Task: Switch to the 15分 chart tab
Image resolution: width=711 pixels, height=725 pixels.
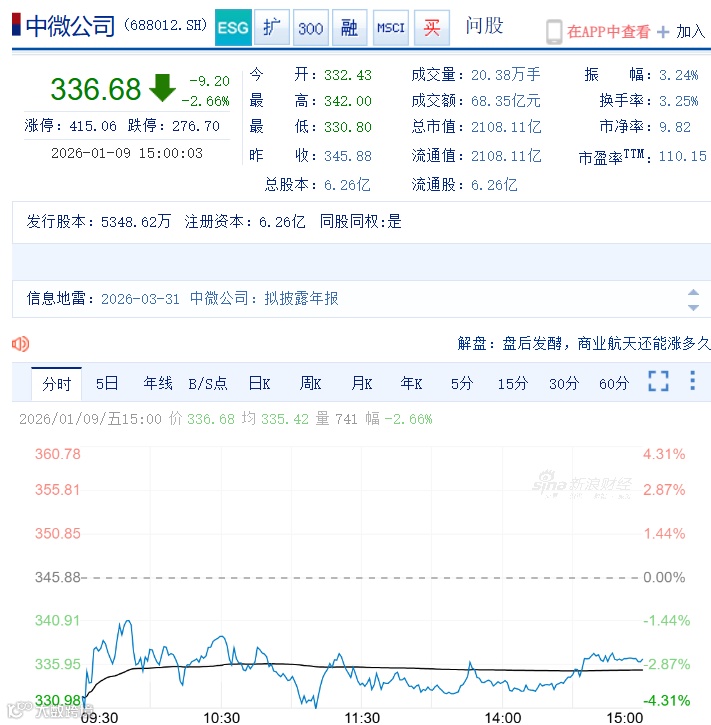Action: 513,383
